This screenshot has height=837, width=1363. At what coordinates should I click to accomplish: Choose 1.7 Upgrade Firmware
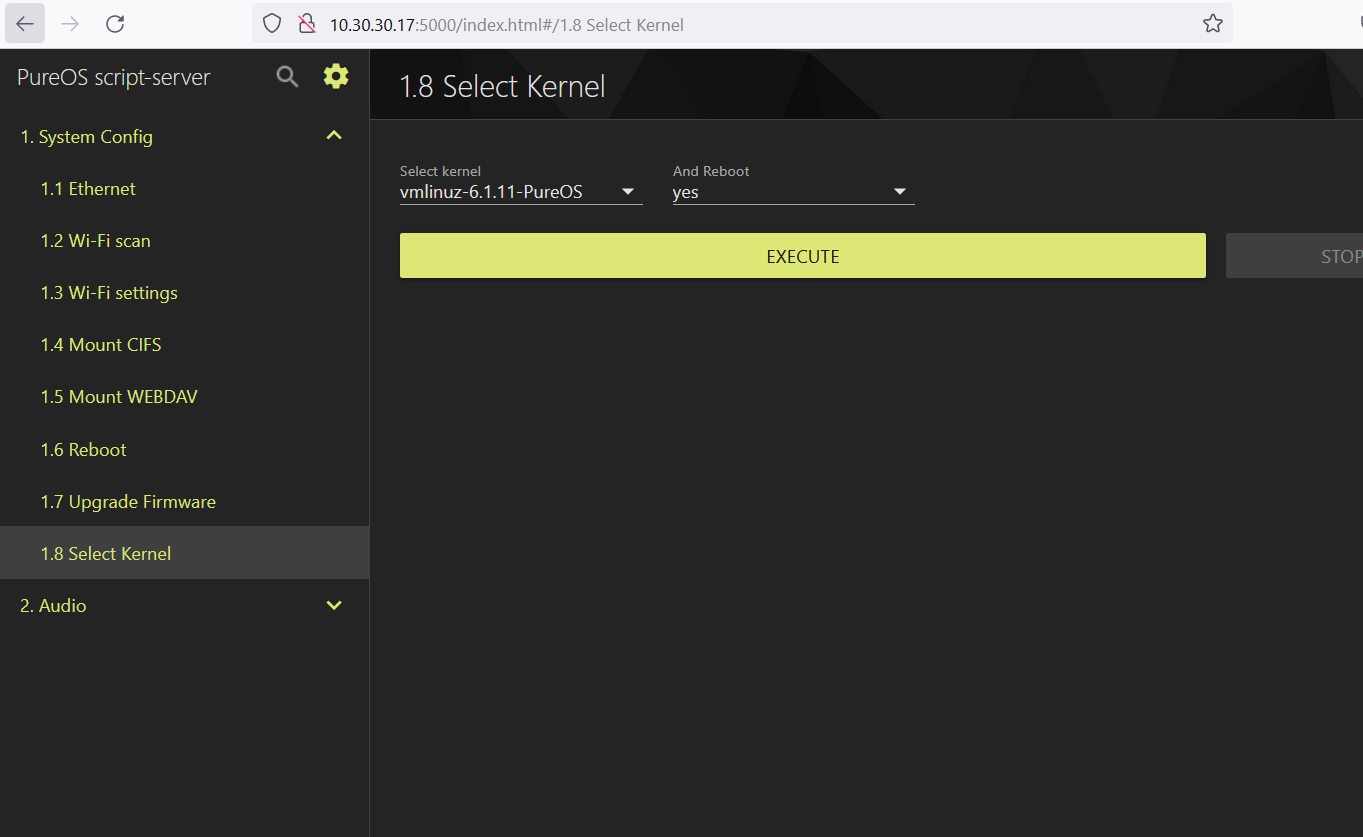click(128, 502)
